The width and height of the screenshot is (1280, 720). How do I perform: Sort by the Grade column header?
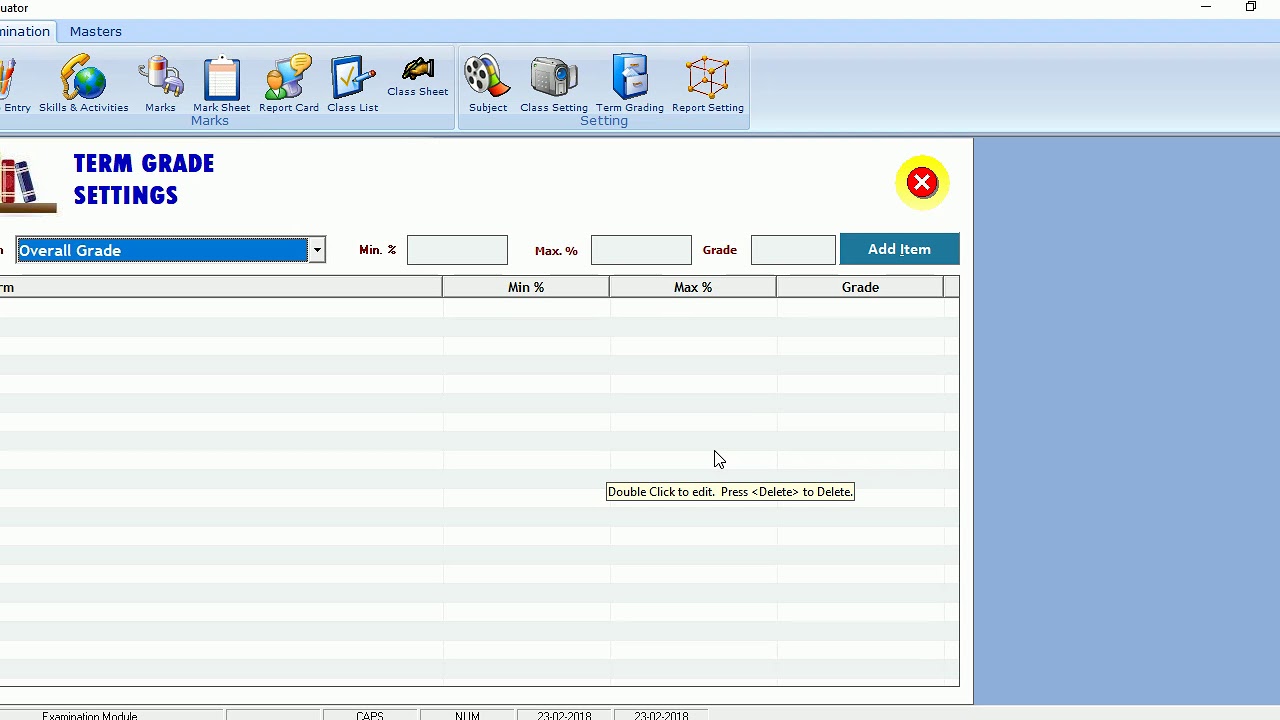860,287
